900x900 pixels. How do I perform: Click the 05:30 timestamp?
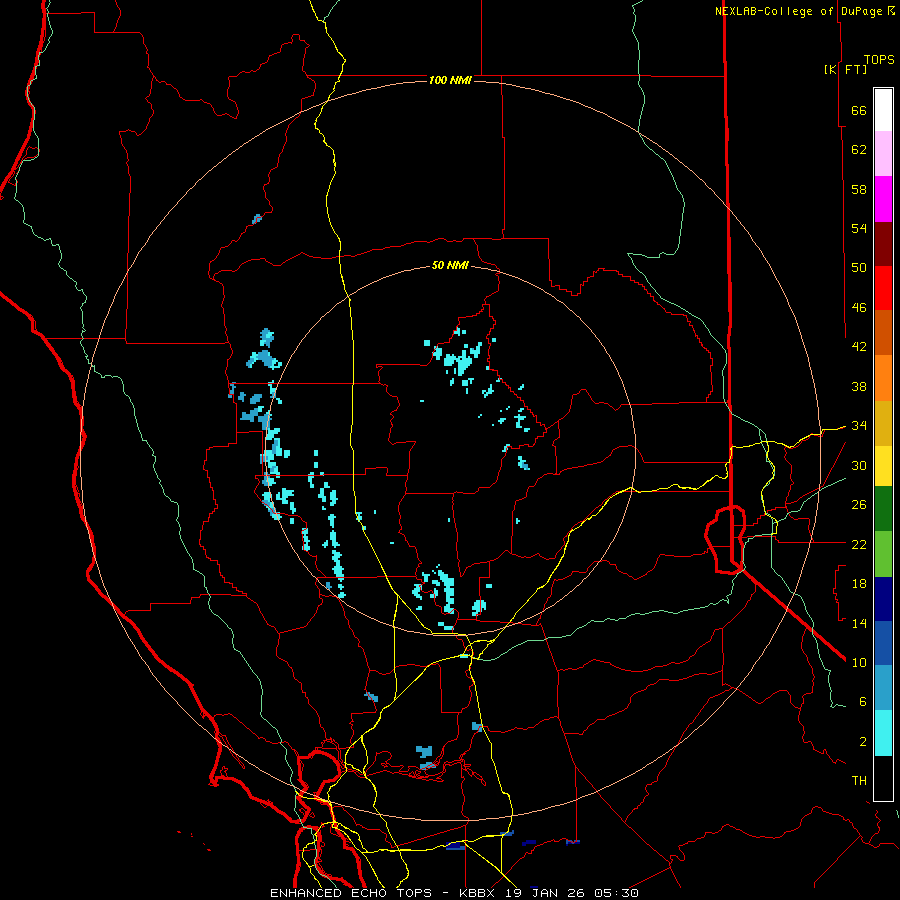(616, 893)
